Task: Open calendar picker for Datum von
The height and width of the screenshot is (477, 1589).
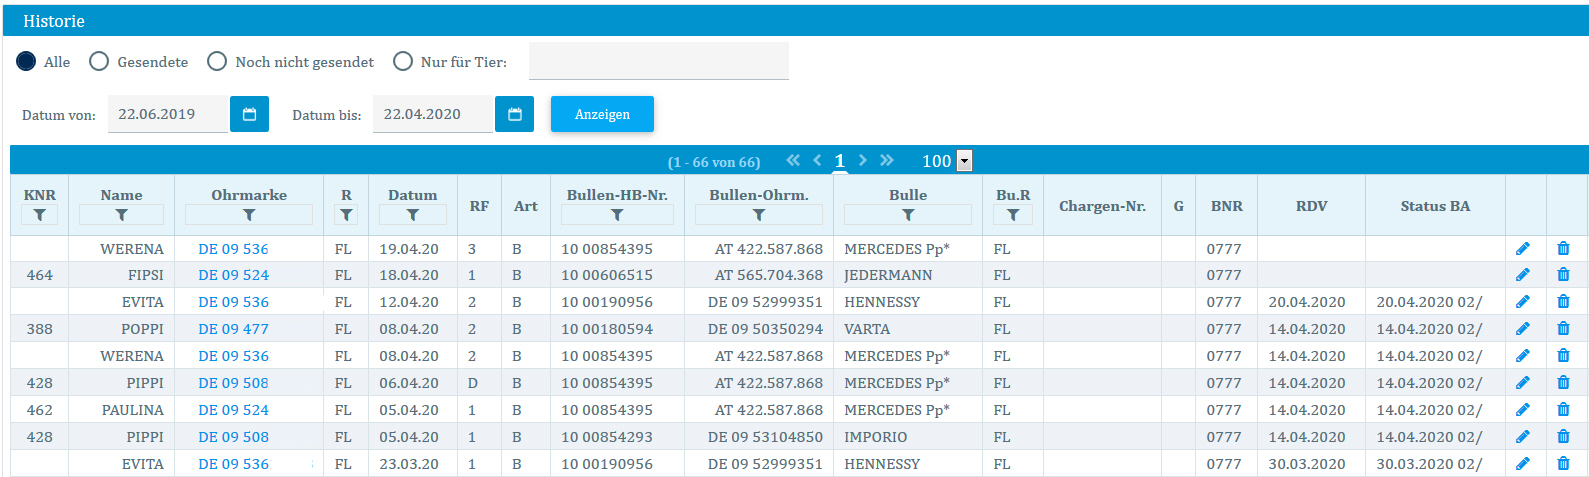Action: coord(249,114)
